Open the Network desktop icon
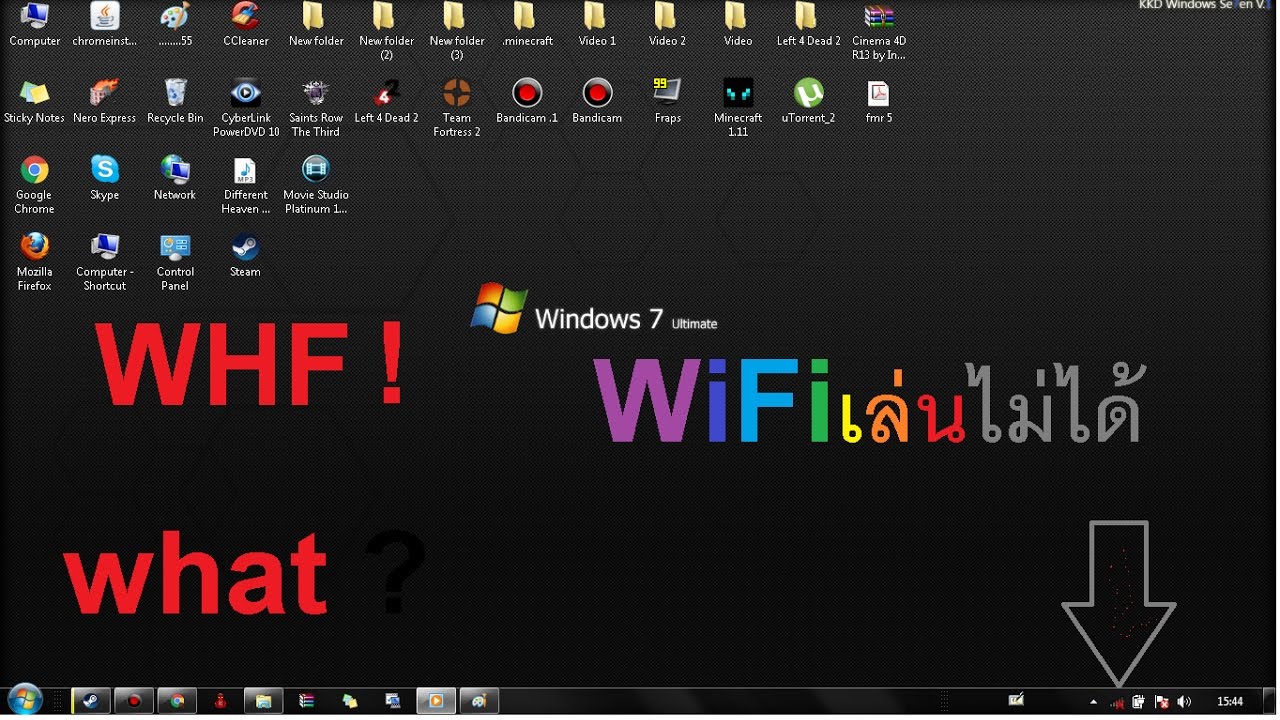This screenshot has width=1280, height=720. click(x=175, y=179)
